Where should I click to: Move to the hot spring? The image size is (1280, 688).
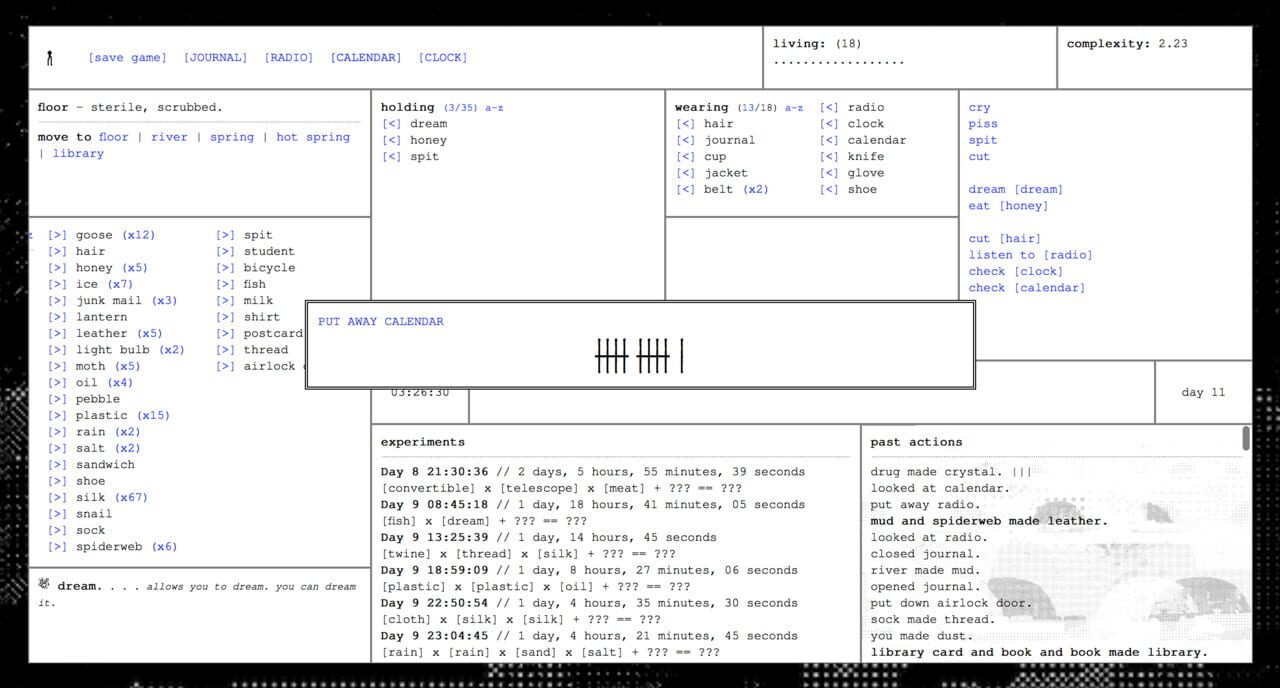310,137
